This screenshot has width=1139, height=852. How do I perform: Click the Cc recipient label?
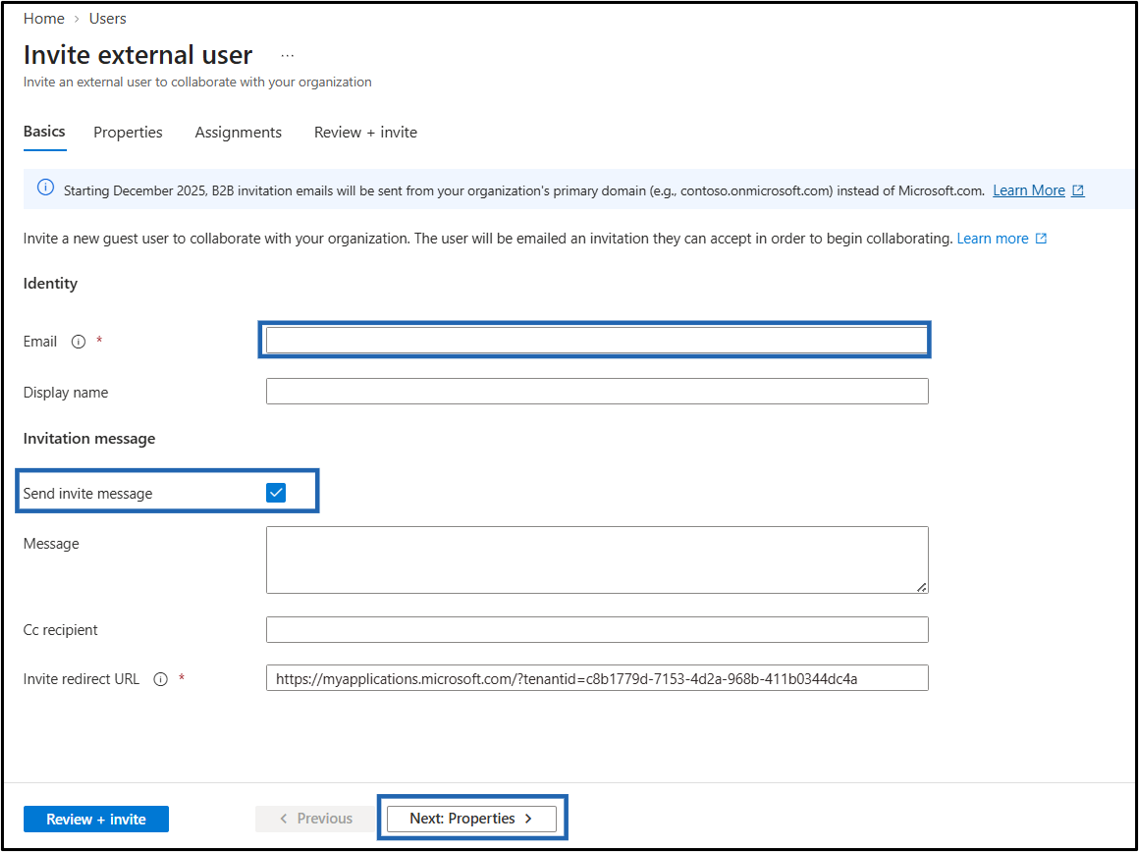pyautogui.click(x=60, y=630)
